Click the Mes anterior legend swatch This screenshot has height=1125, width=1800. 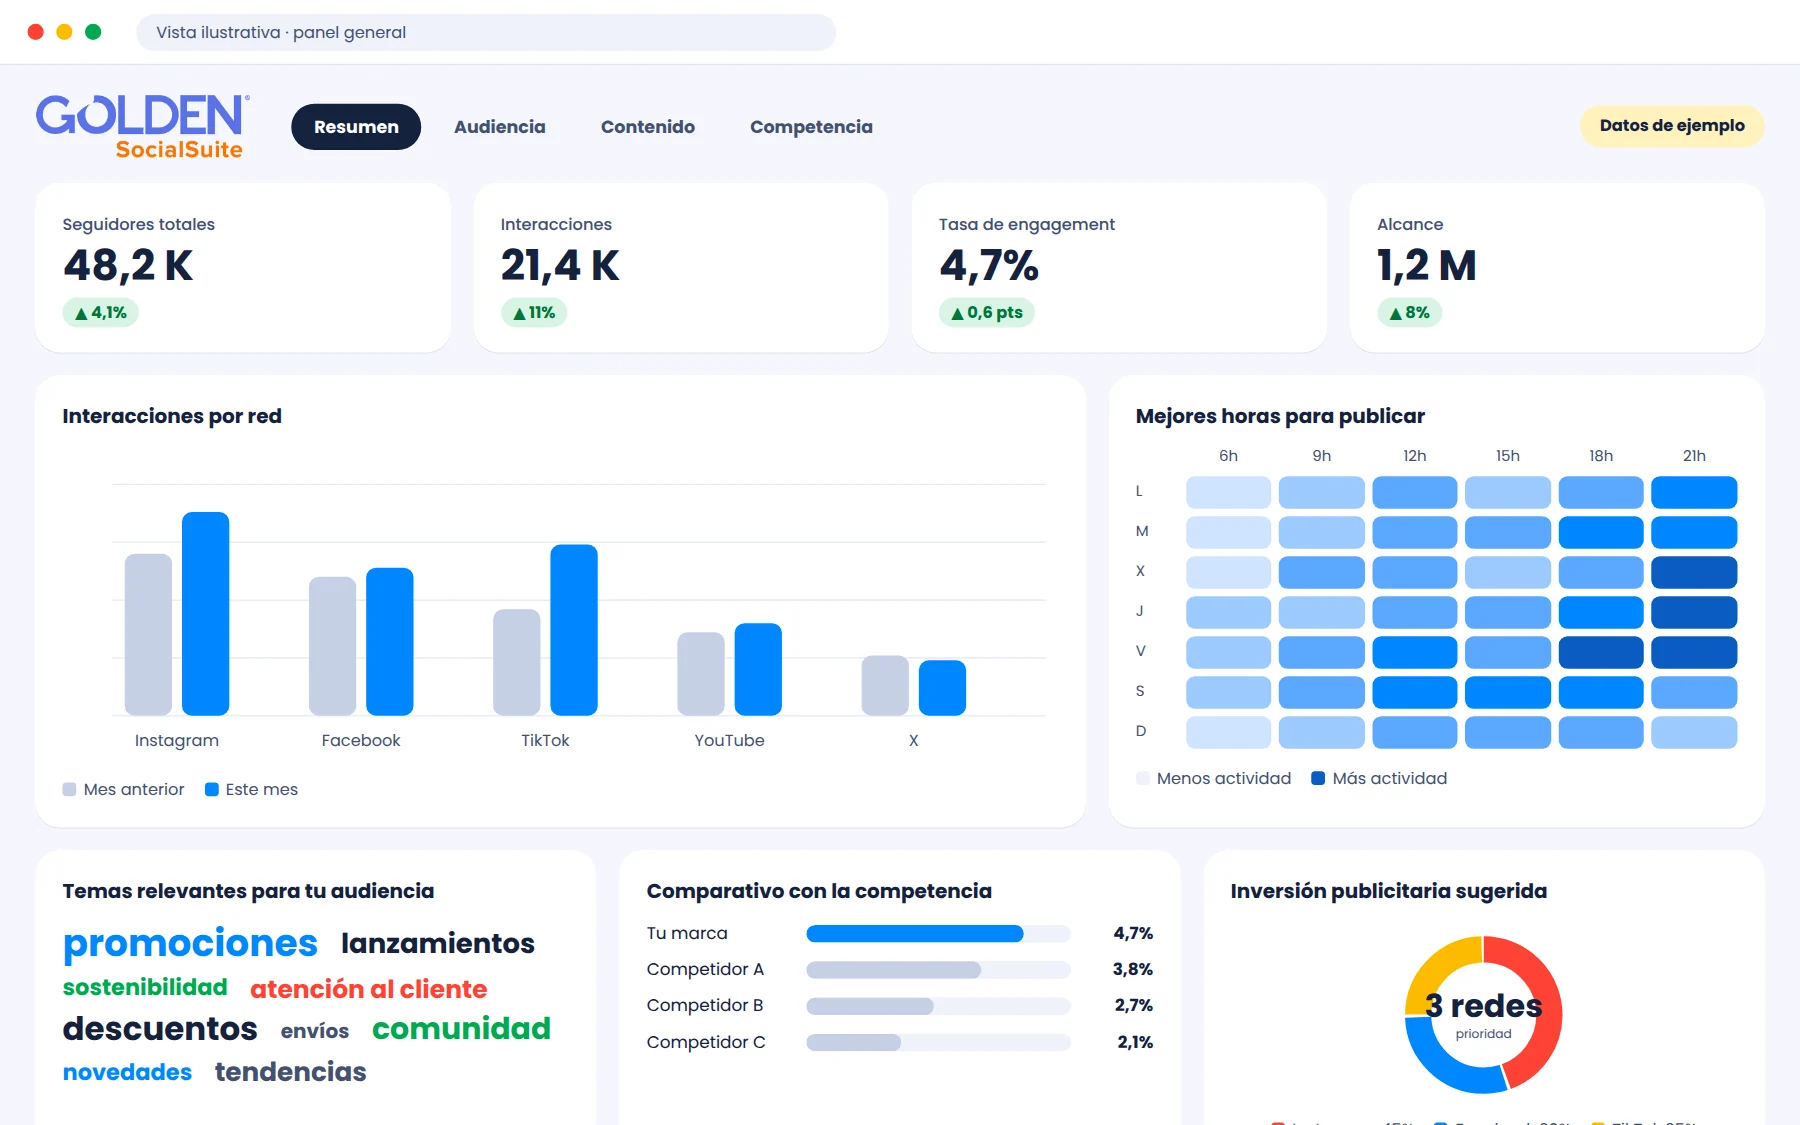coord(69,789)
